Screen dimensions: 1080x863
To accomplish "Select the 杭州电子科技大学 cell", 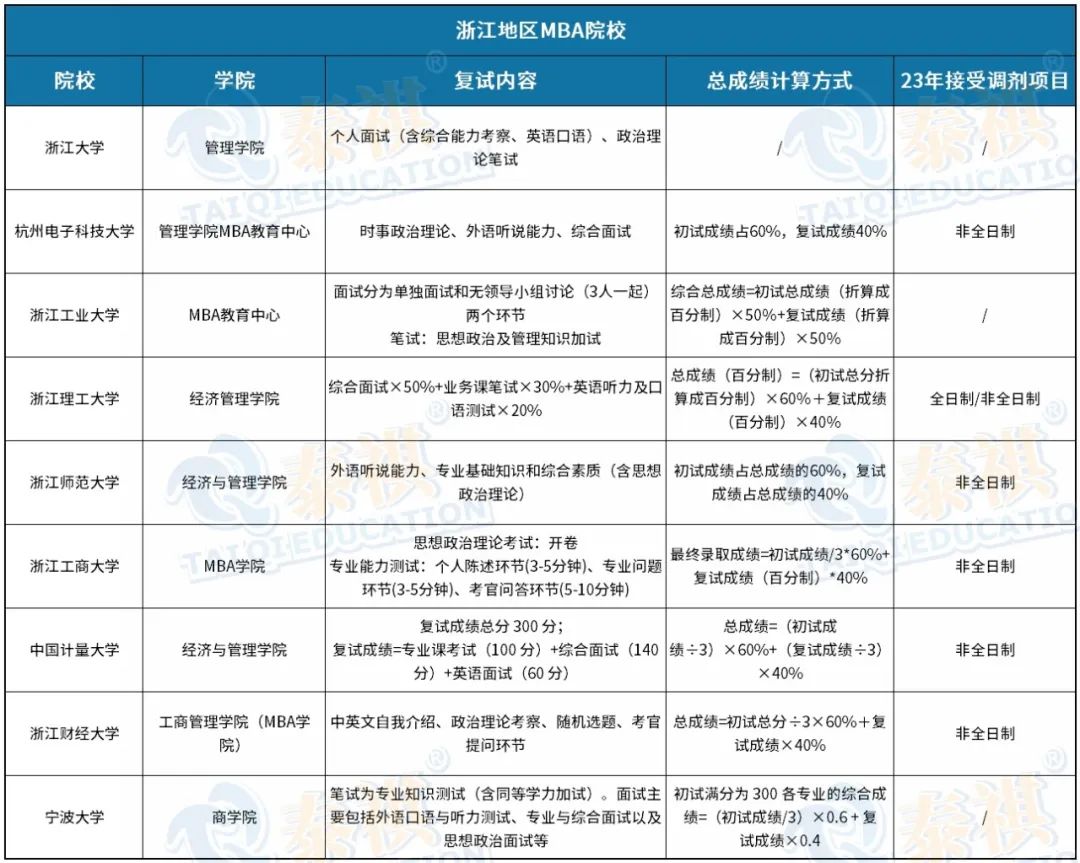I will [74, 231].
